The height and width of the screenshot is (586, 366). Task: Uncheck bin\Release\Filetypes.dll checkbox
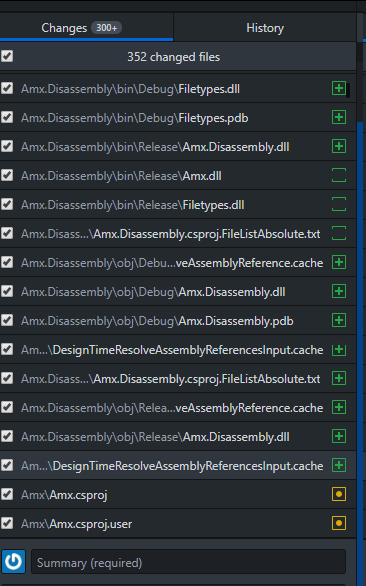point(7,204)
